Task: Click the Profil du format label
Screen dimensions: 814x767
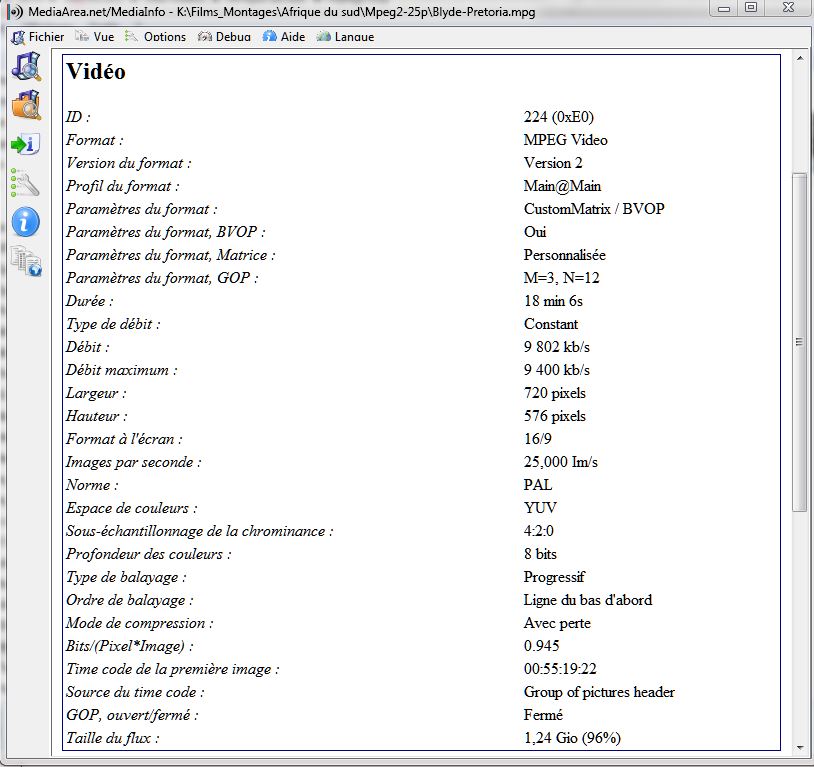Action: [x=123, y=185]
